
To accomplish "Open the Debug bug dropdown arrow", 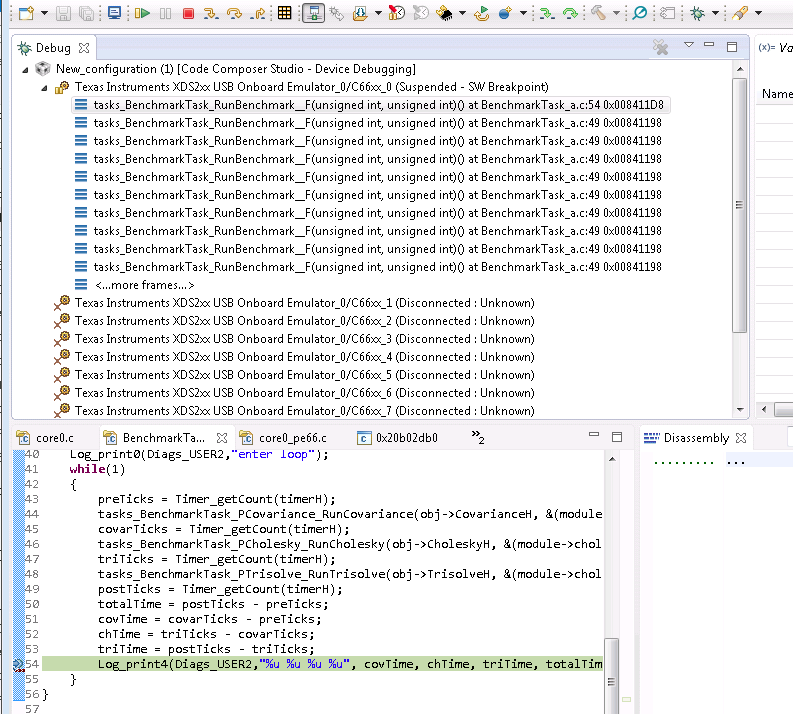I will tap(715, 13).
